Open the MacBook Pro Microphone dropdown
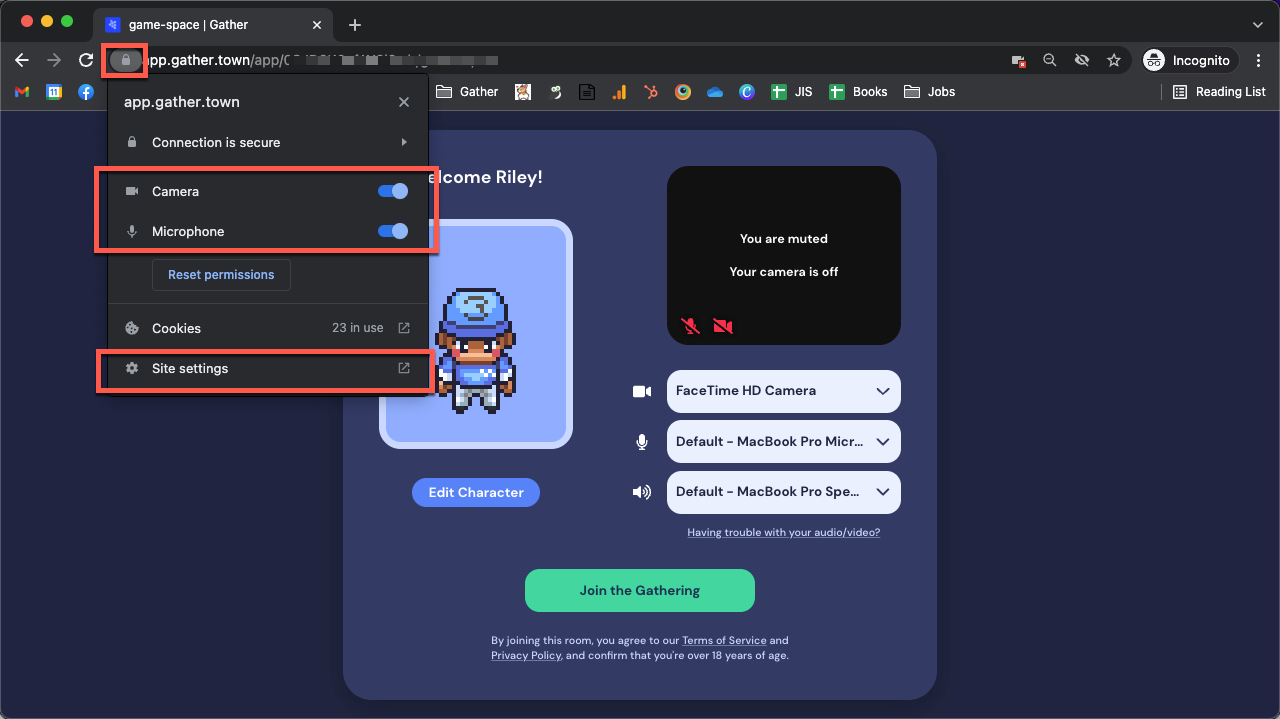This screenshot has height=719, width=1280. point(784,441)
